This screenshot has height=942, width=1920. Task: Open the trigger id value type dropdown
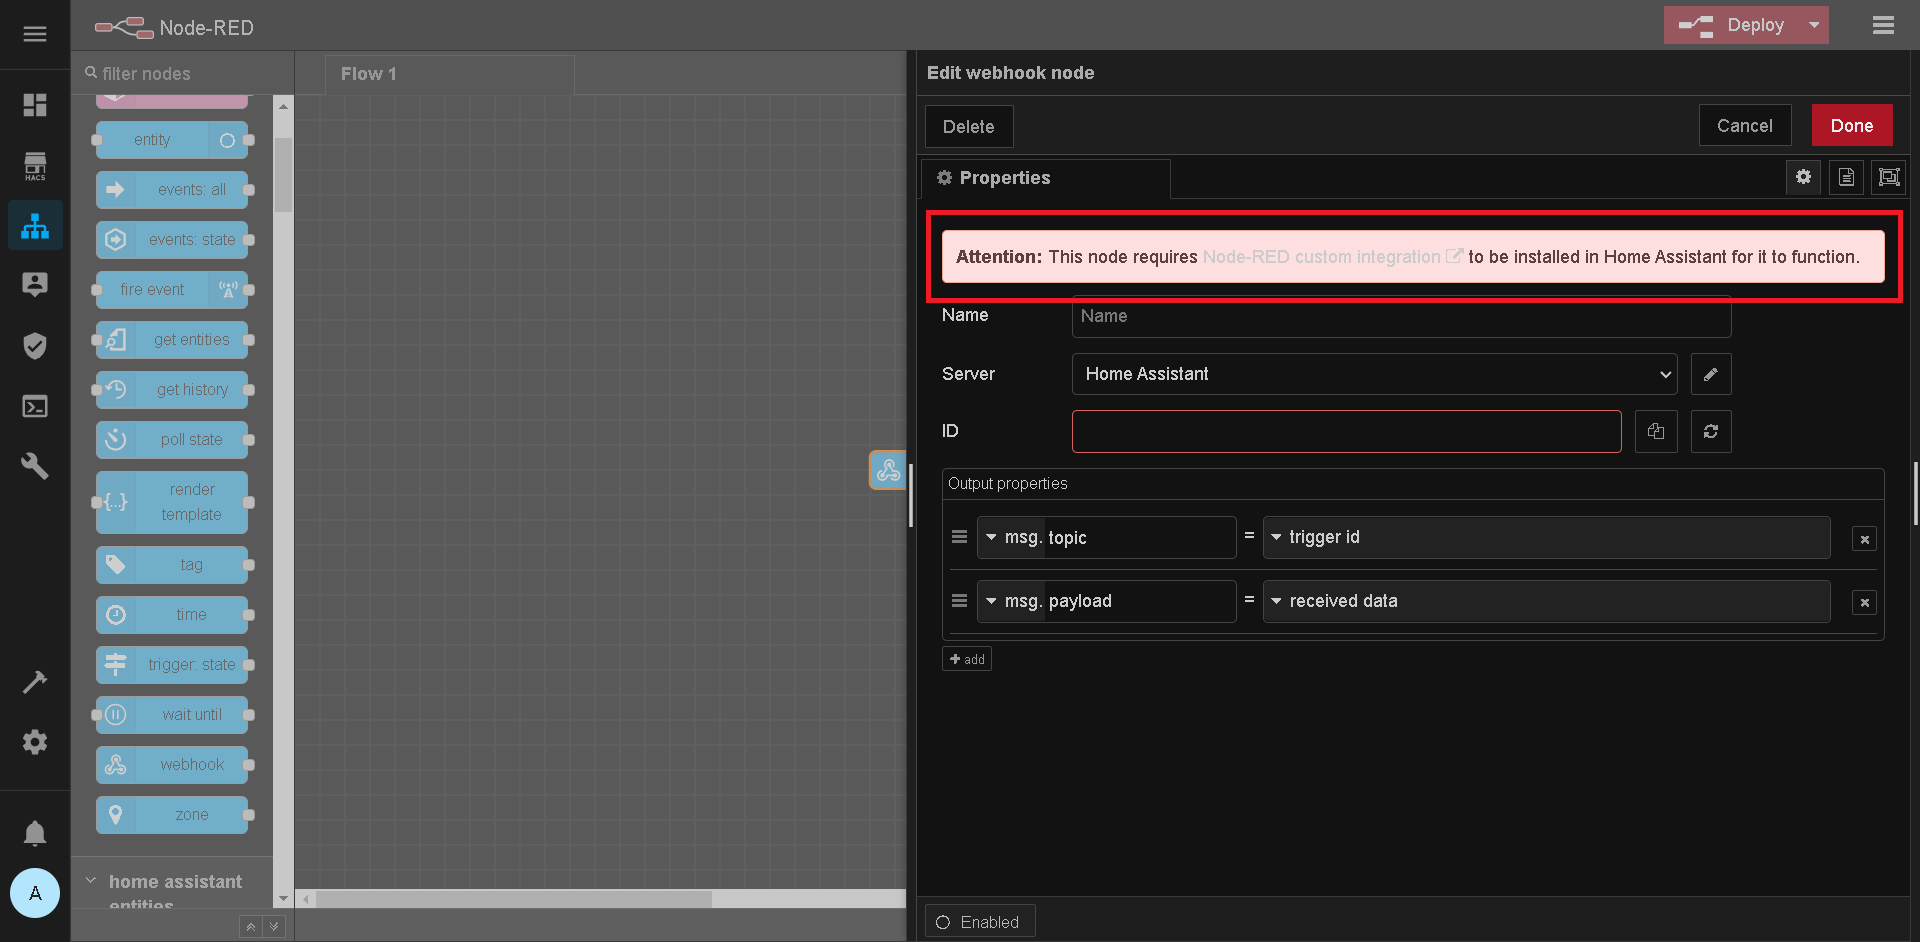point(1276,537)
